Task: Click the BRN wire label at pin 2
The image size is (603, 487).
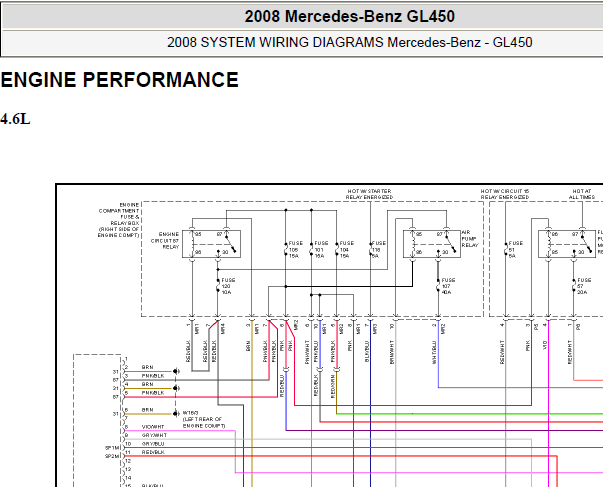Action: pyautogui.click(x=147, y=367)
